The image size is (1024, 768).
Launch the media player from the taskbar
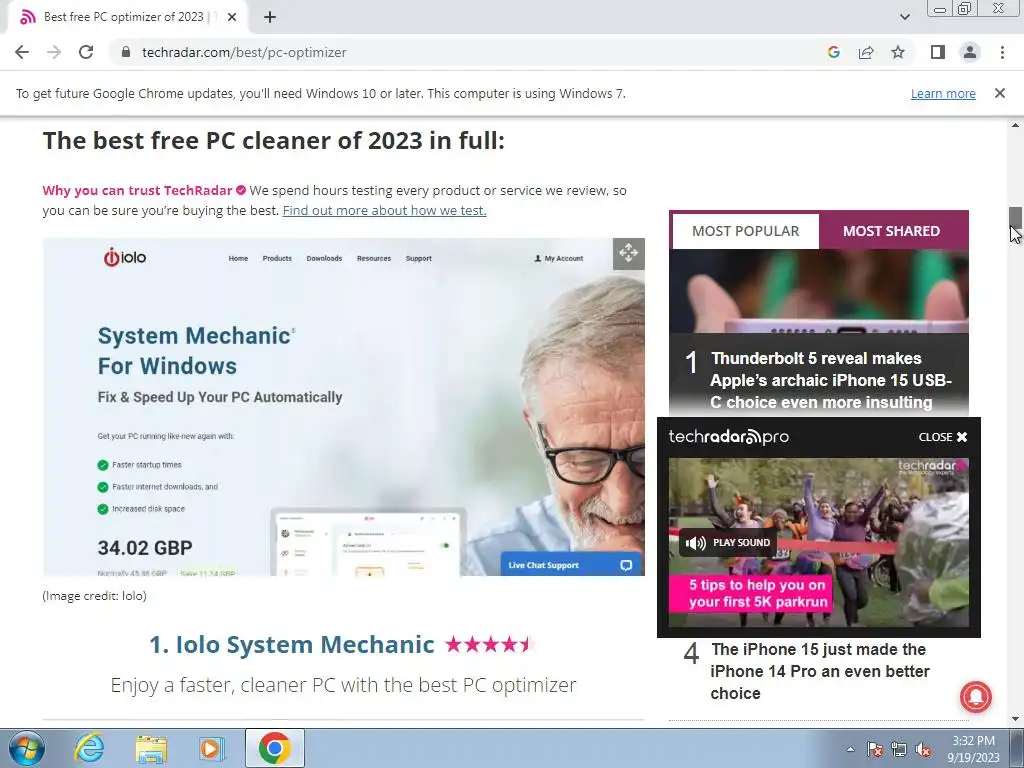[x=211, y=748]
